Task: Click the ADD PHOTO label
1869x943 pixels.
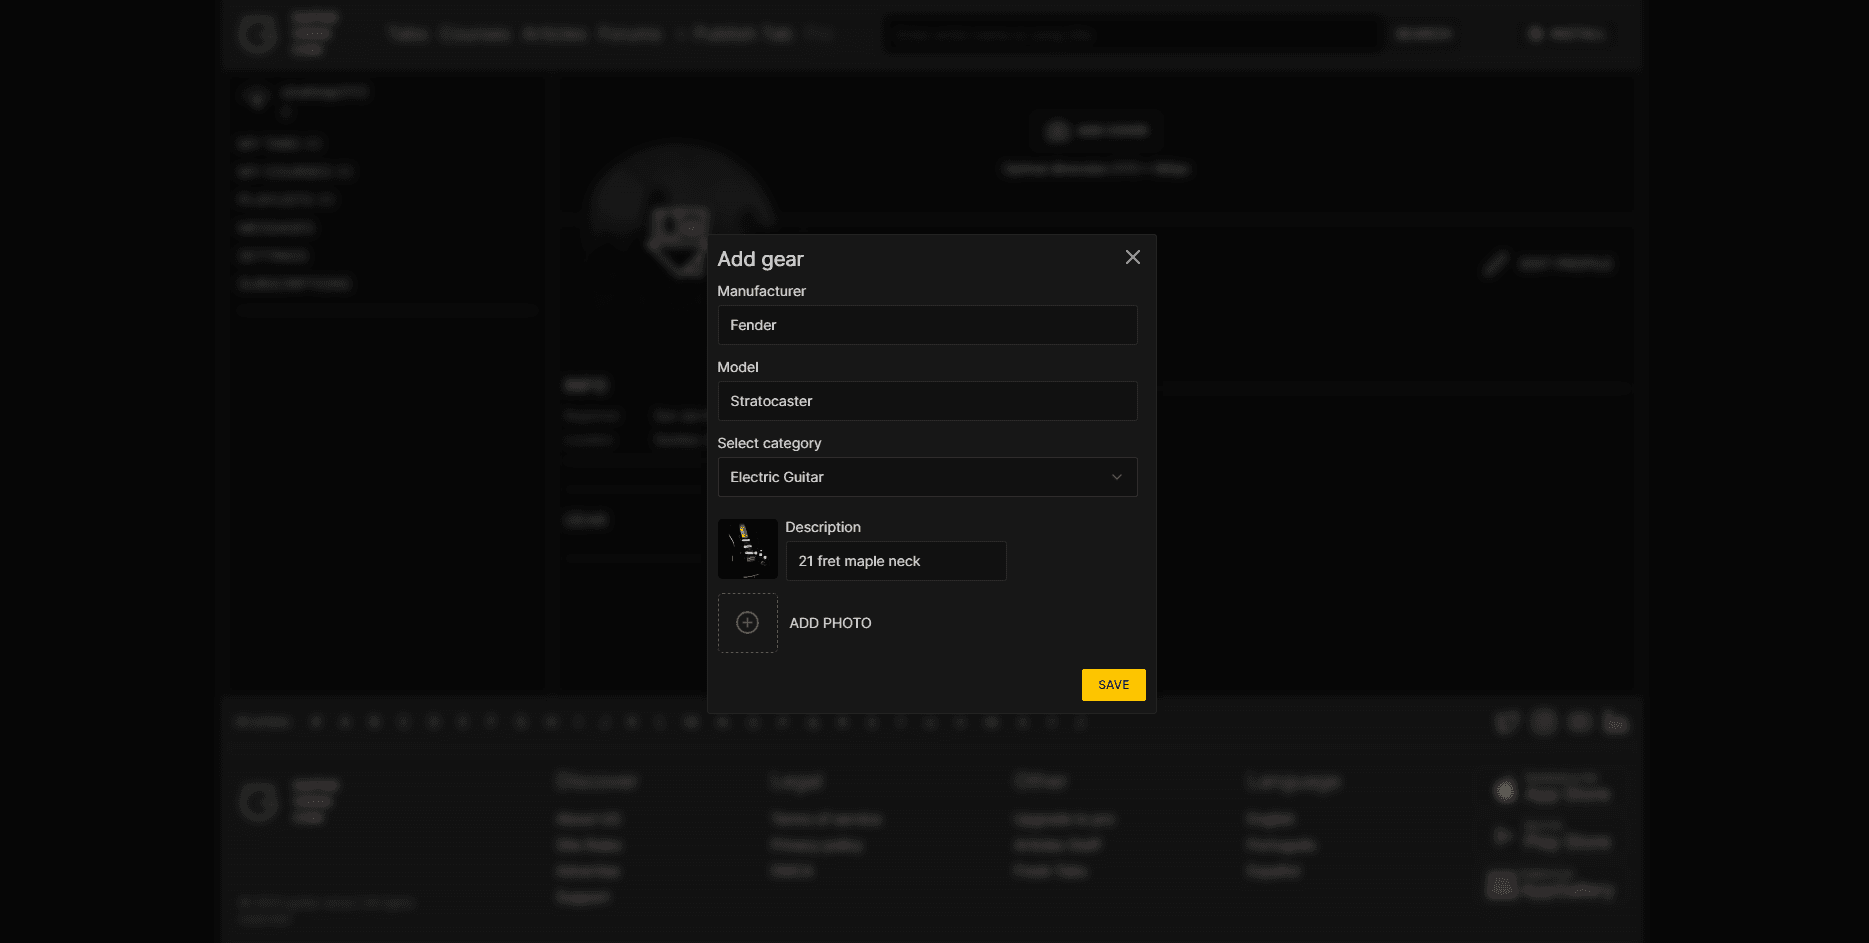Action: click(830, 623)
